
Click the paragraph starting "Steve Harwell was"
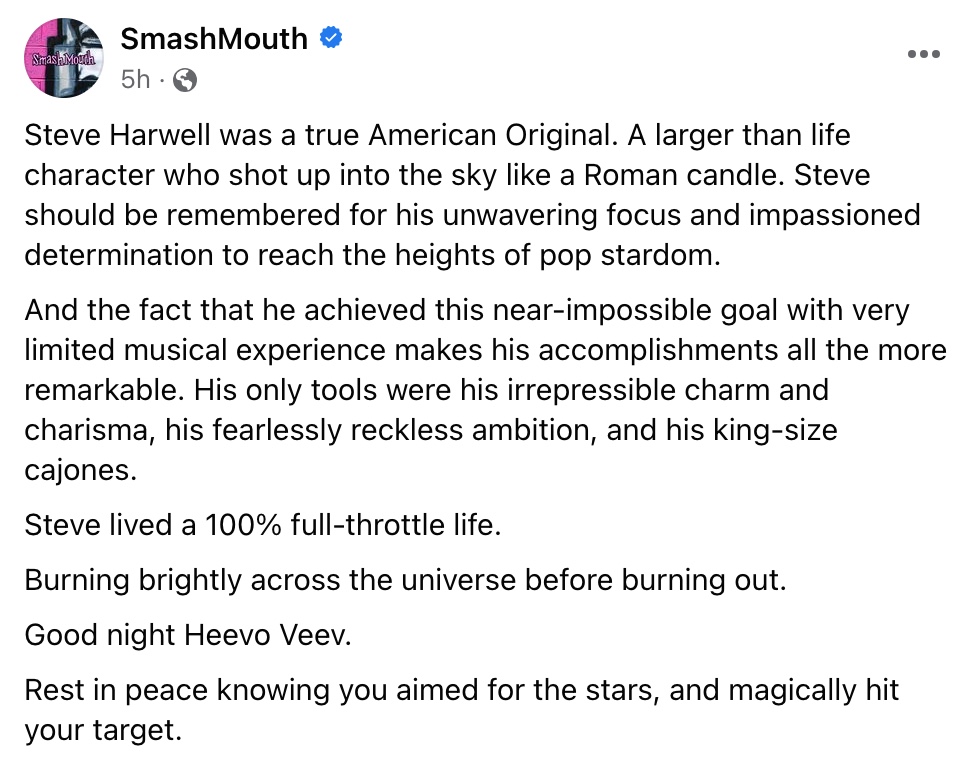tap(472, 195)
